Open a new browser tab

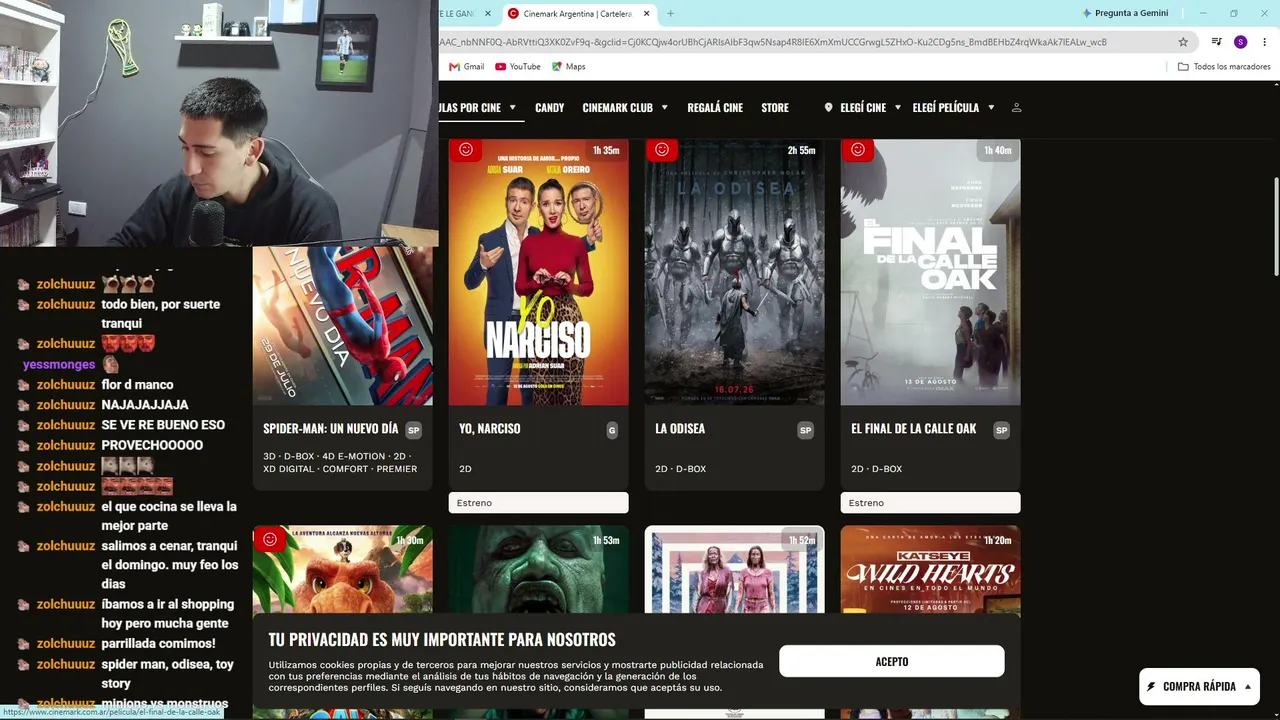point(670,13)
